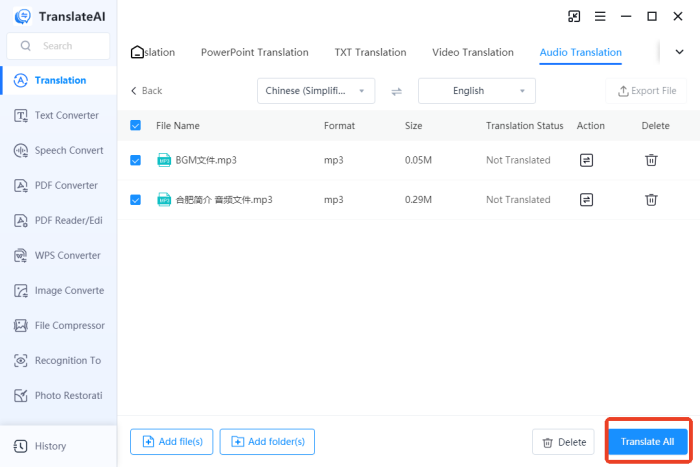
Task: Open Speech Convert from the sidebar
Action: 58,150
